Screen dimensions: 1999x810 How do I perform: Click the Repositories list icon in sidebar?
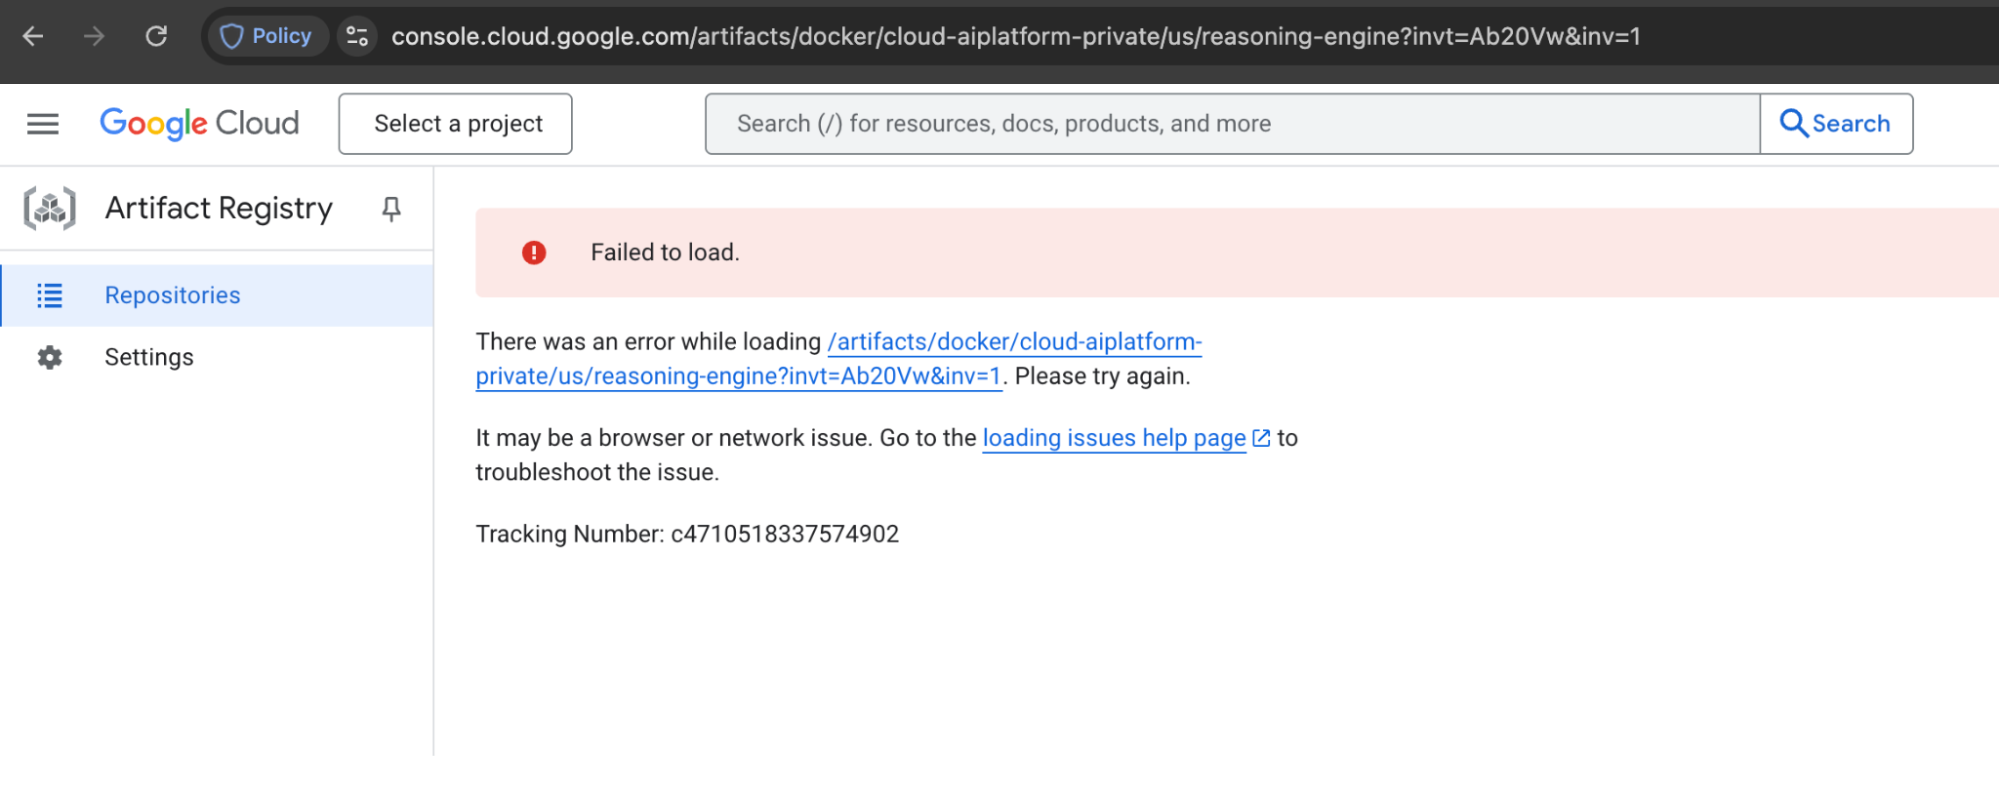pyautogui.click(x=49, y=295)
